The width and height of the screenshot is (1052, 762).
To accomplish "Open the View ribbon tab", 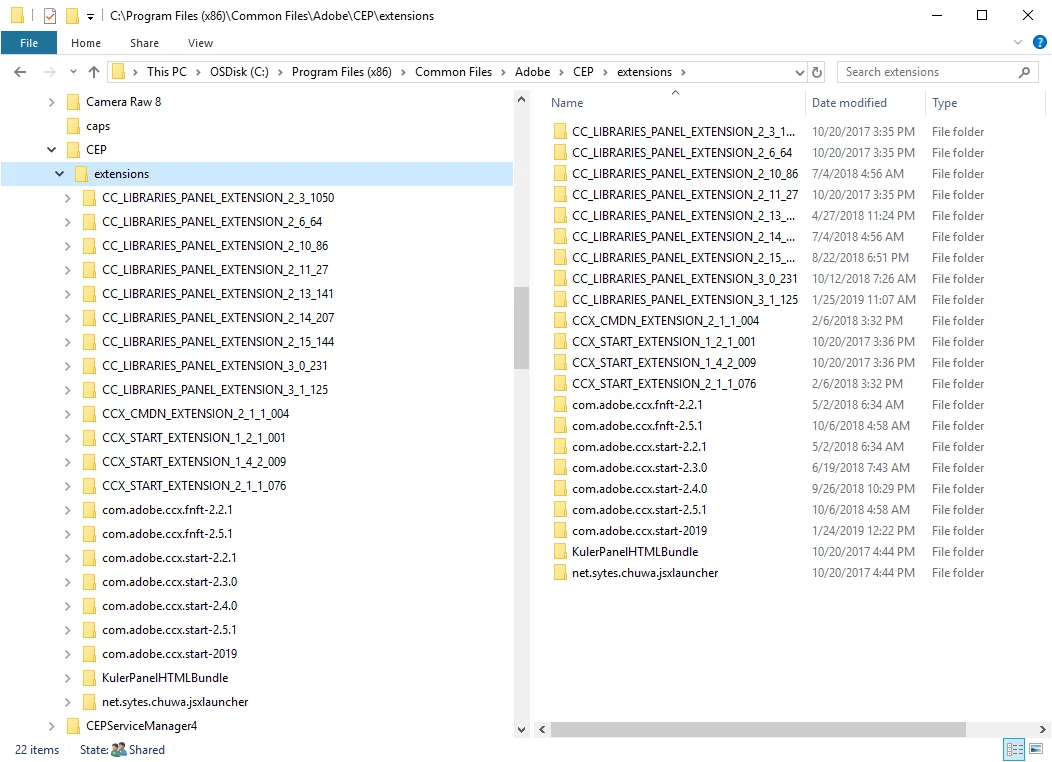I will tap(200, 43).
